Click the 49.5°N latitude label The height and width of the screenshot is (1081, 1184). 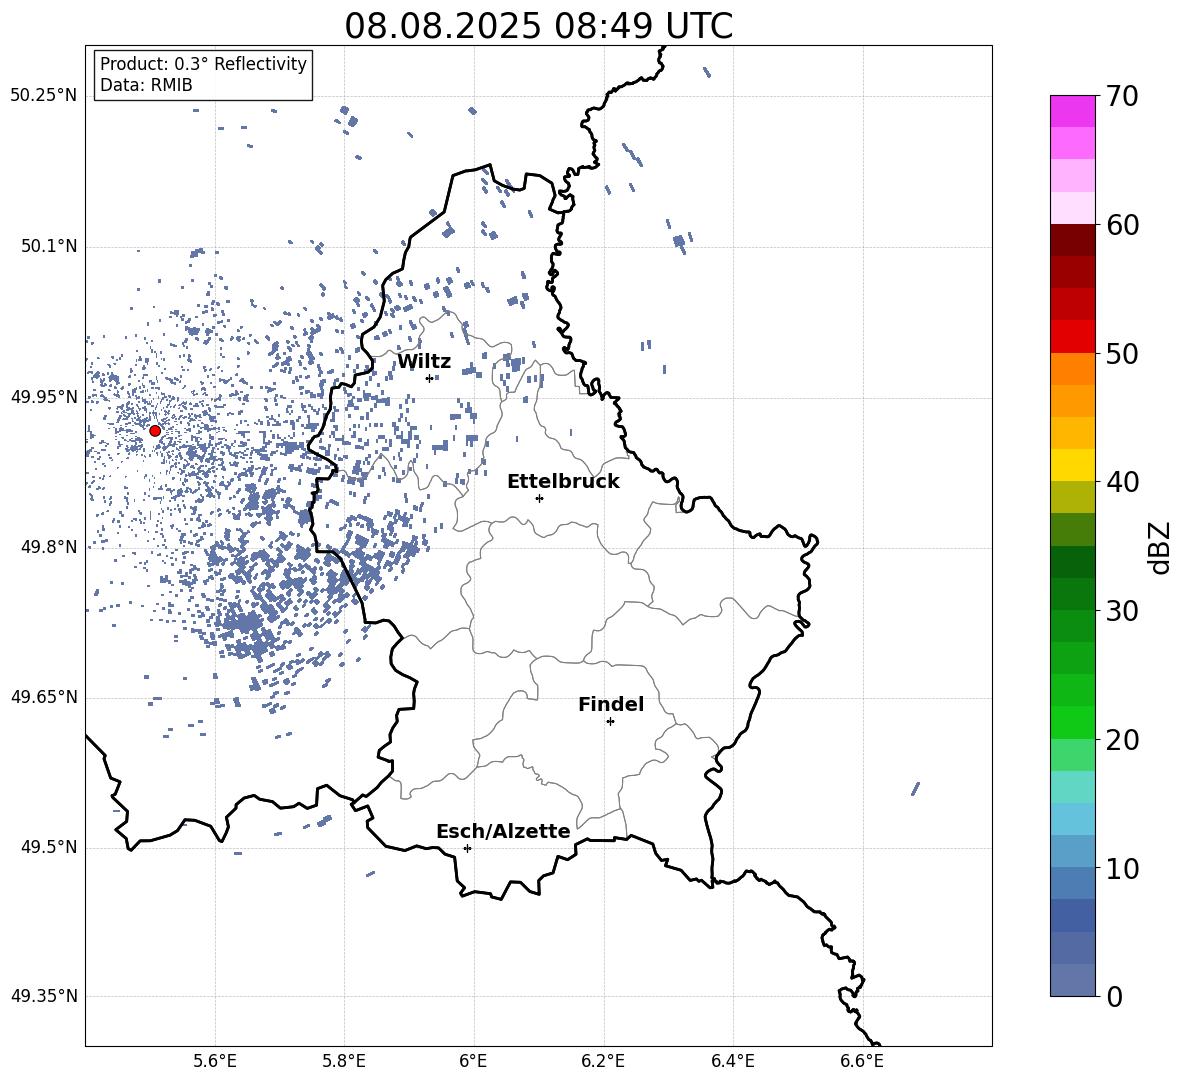click(x=49, y=847)
